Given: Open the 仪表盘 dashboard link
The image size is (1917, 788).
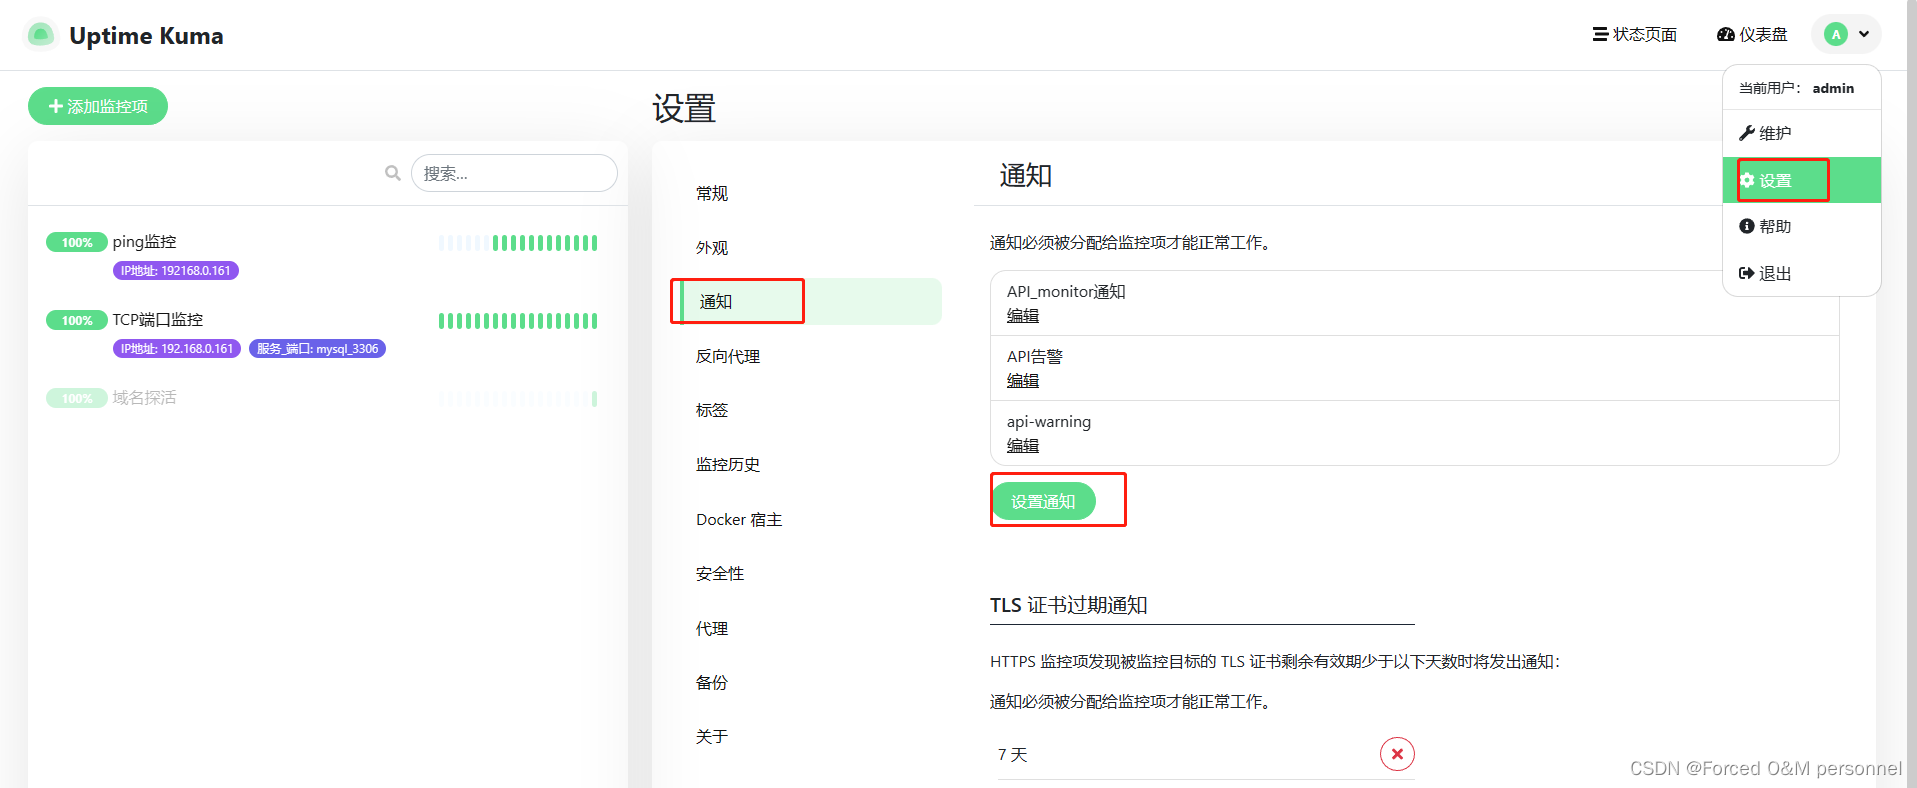Looking at the screenshot, I should tap(1752, 35).
